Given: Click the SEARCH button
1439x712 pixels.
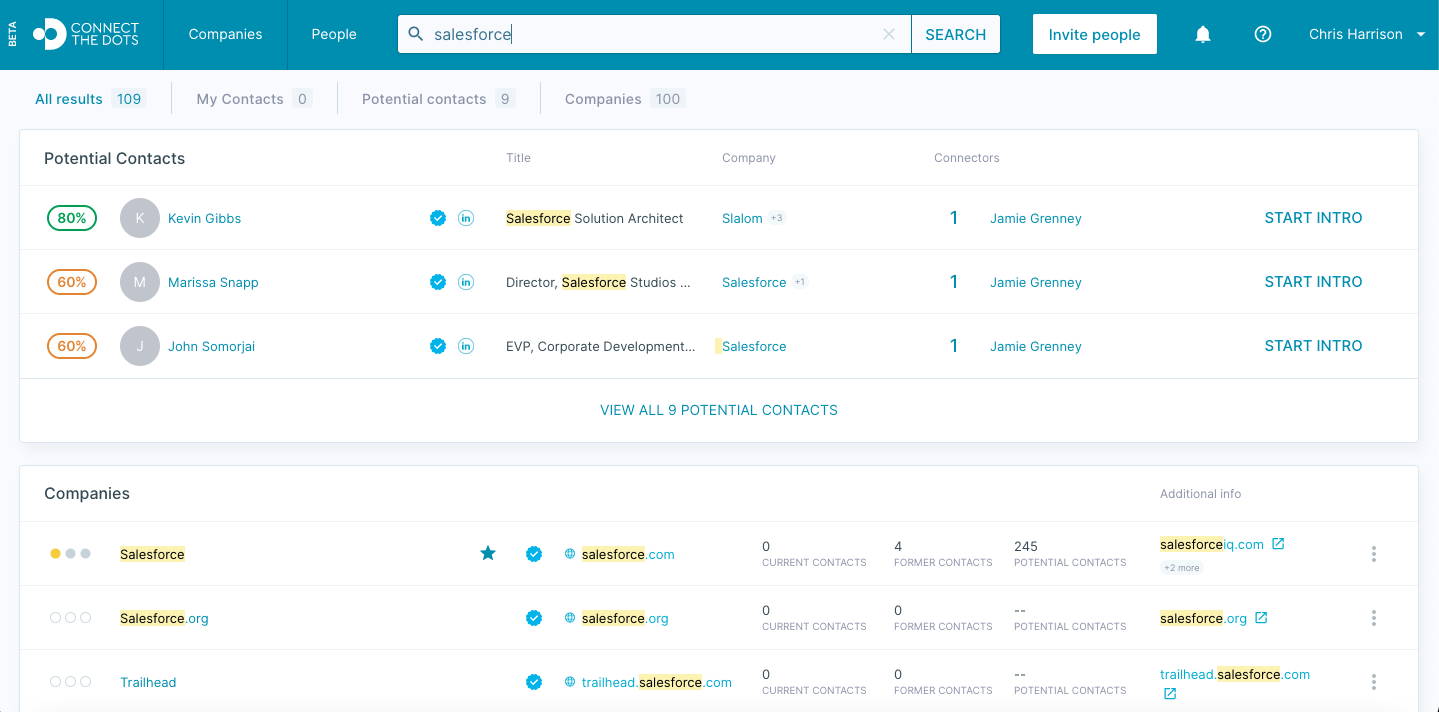Looking at the screenshot, I should point(956,34).
